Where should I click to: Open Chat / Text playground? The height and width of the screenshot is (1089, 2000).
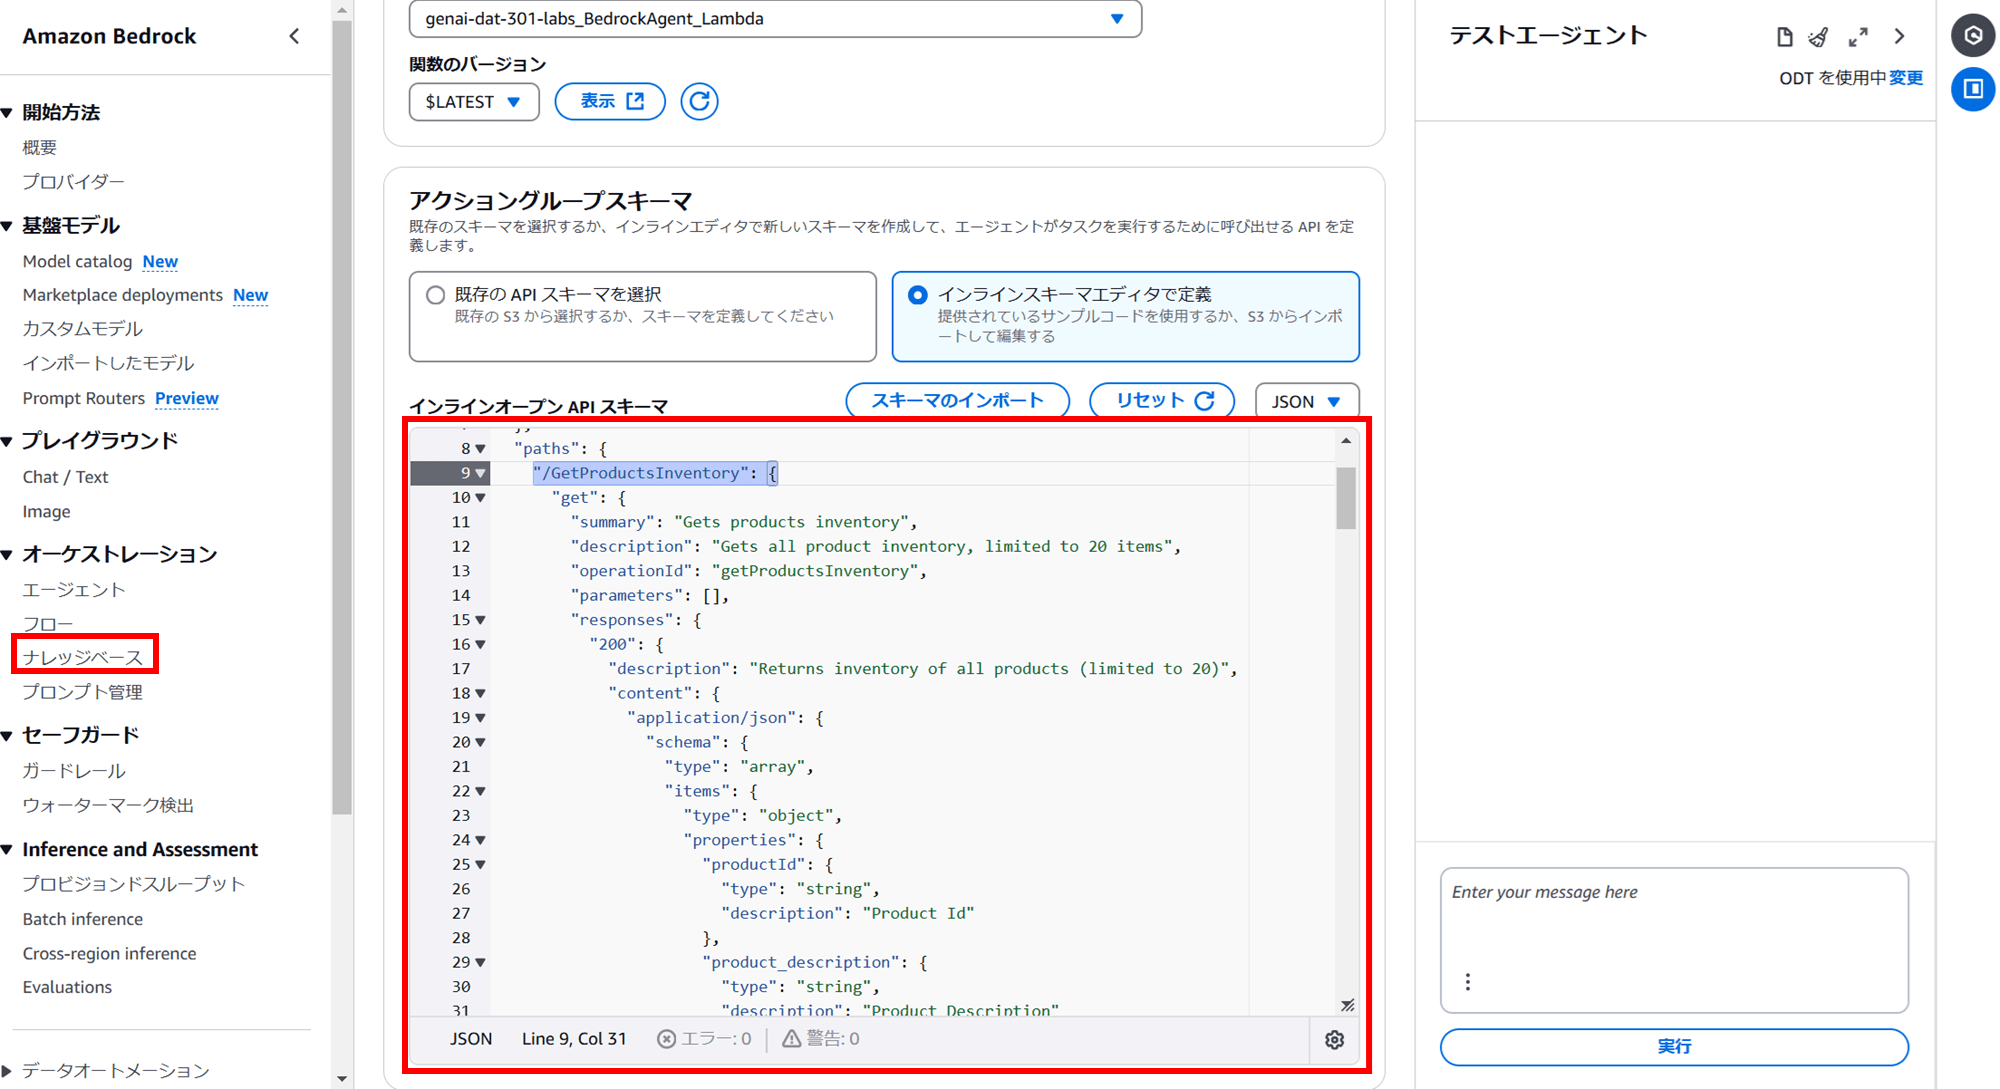(x=65, y=477)
